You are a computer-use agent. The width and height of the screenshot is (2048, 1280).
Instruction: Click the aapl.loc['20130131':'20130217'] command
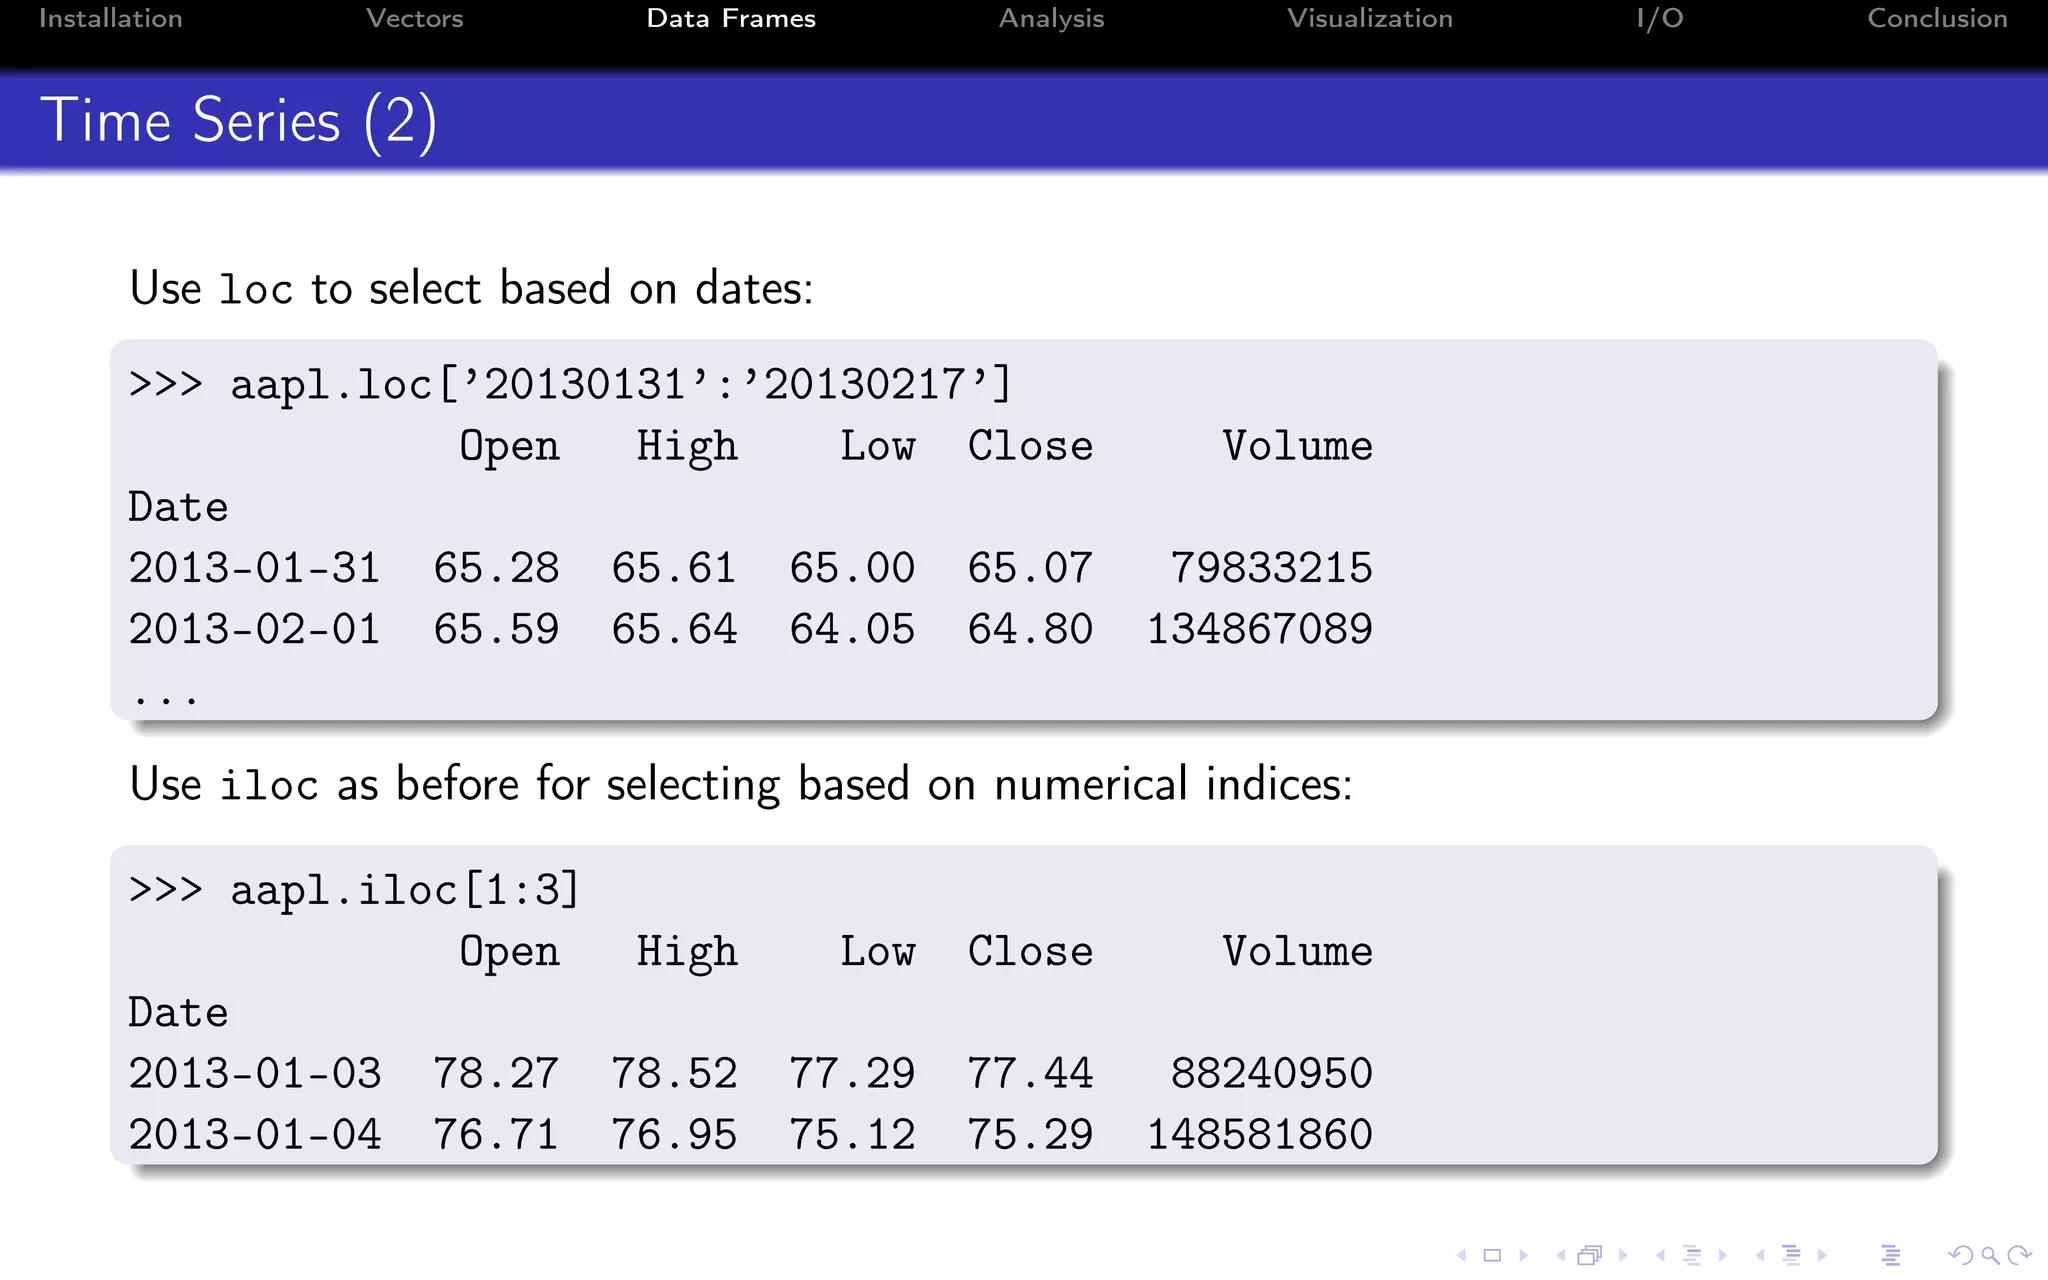pyautogui.click(x=570, y=385)
